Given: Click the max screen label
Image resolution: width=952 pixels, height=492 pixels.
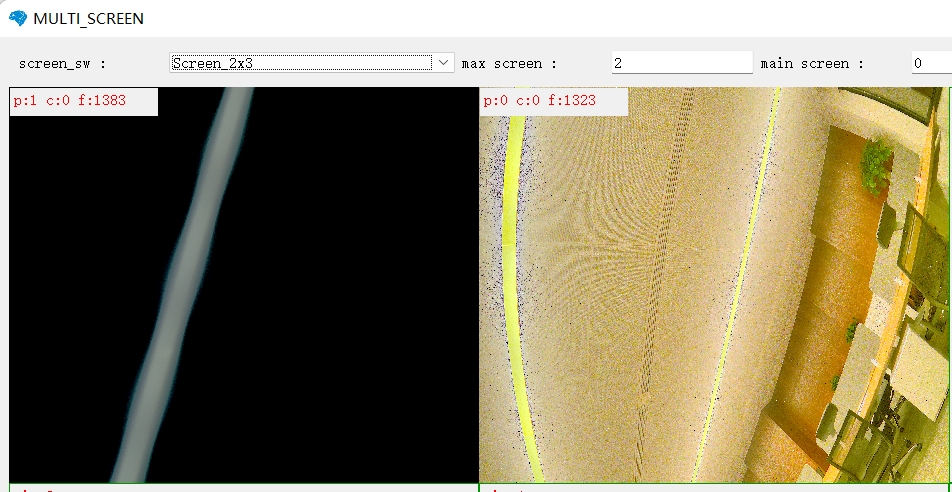Looking at the screenshot, I should 502,64.
